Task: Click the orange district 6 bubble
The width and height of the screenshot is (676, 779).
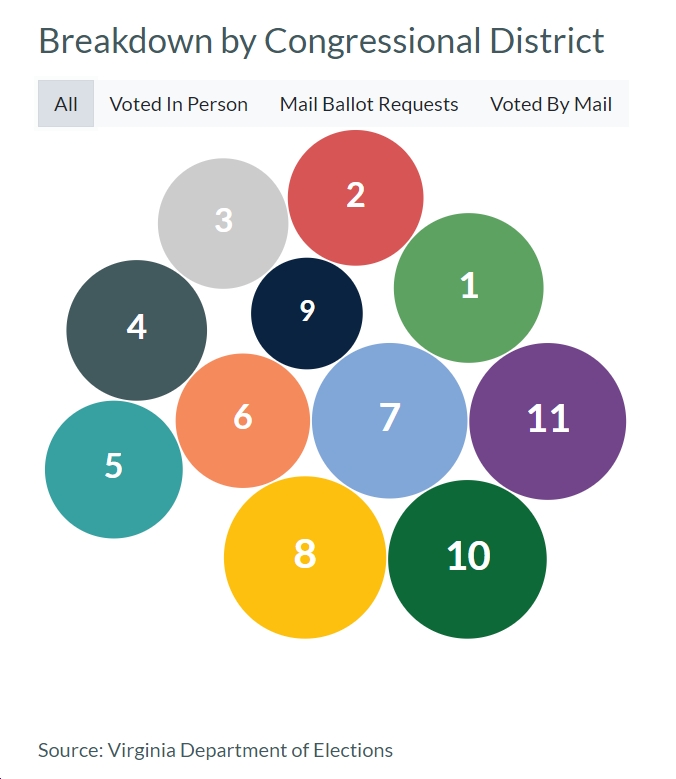Action: (243, 420)
